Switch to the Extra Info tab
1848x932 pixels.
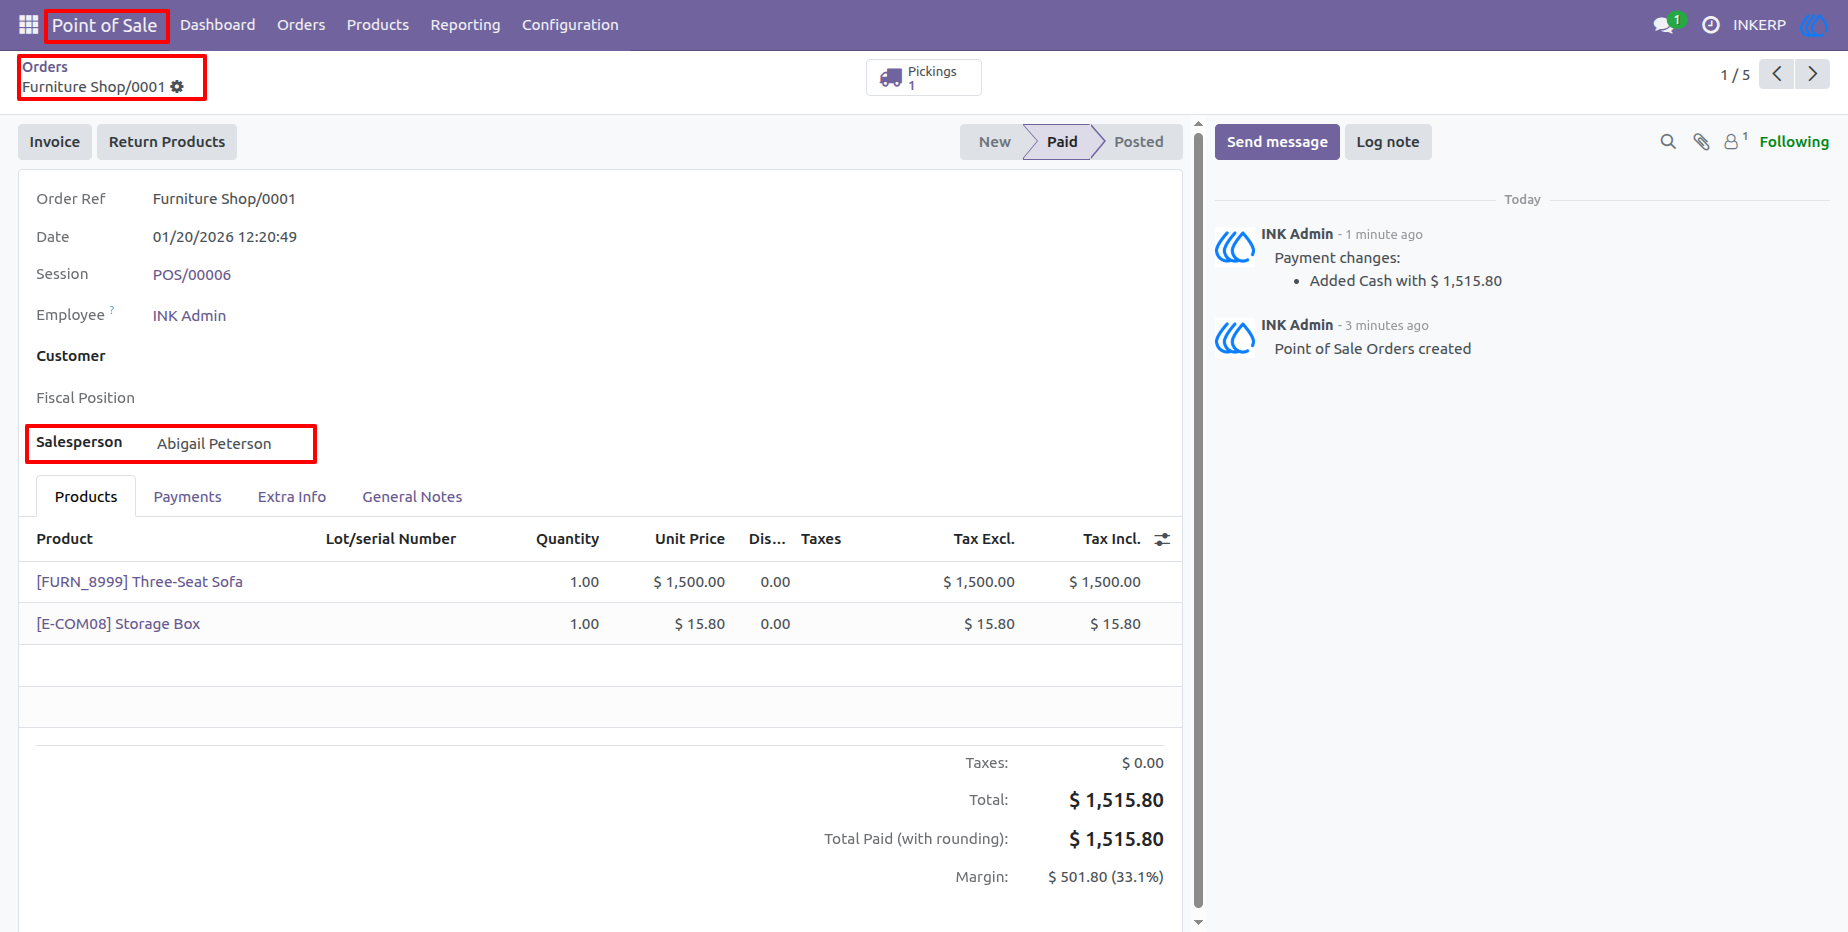click(292, 497)
